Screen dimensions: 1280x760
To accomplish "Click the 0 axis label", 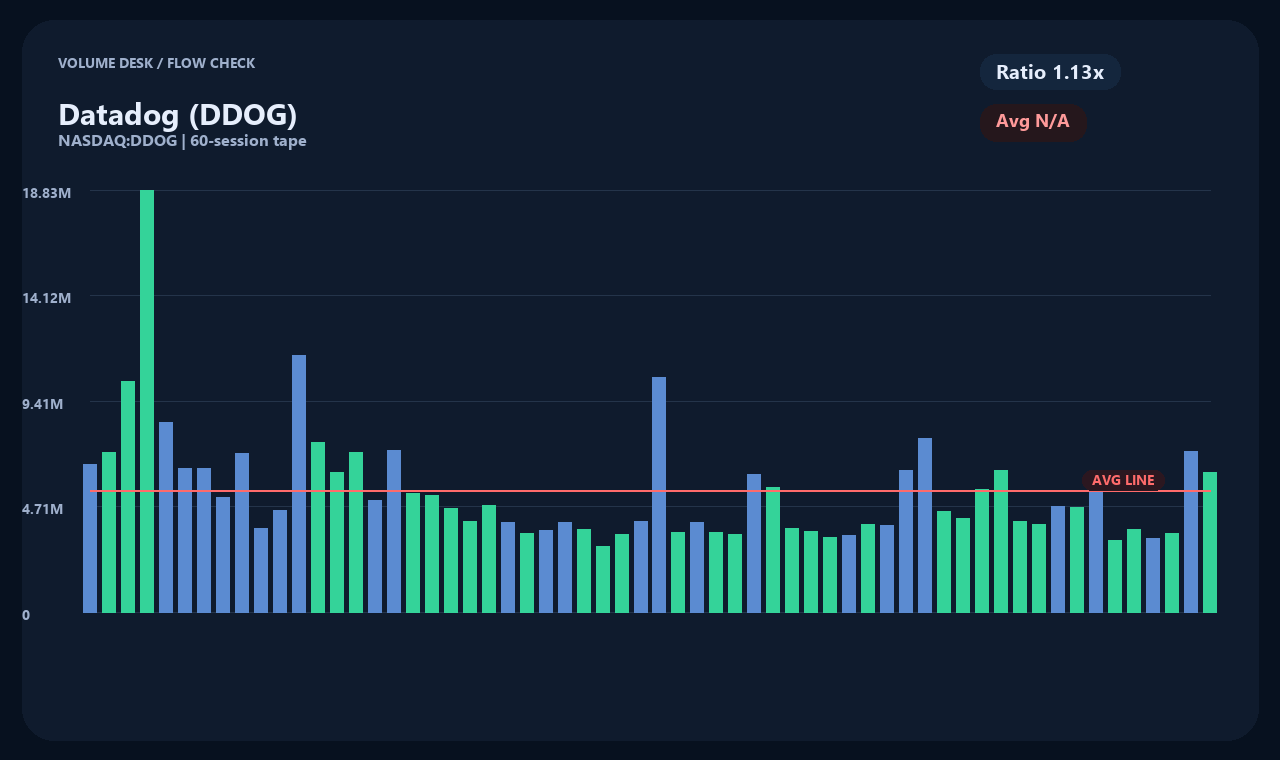I will (x=26, y=615).
